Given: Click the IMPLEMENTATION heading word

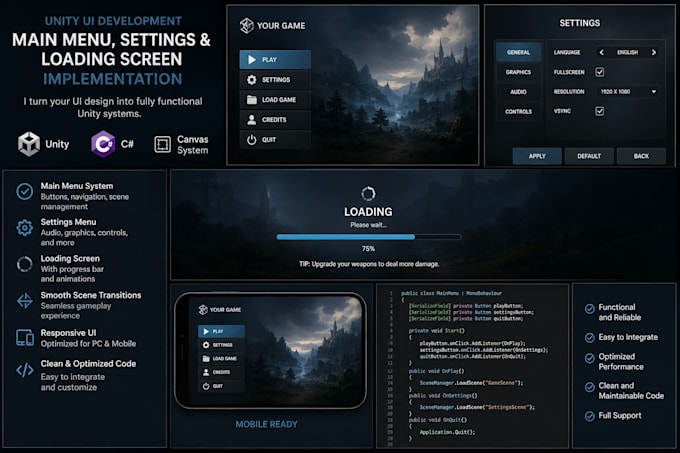Looking at the screenshot, I should click(x=112, y=79).
